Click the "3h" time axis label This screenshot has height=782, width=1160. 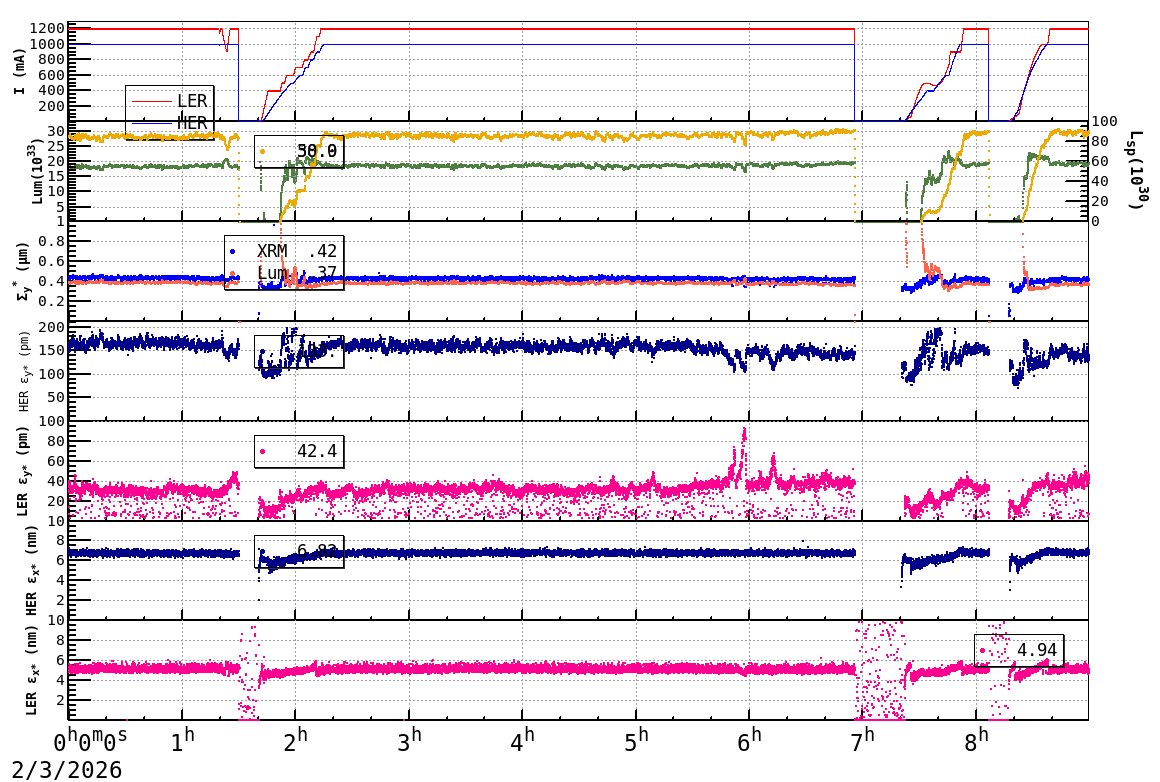pyautogui.click(x=409, y=741)
